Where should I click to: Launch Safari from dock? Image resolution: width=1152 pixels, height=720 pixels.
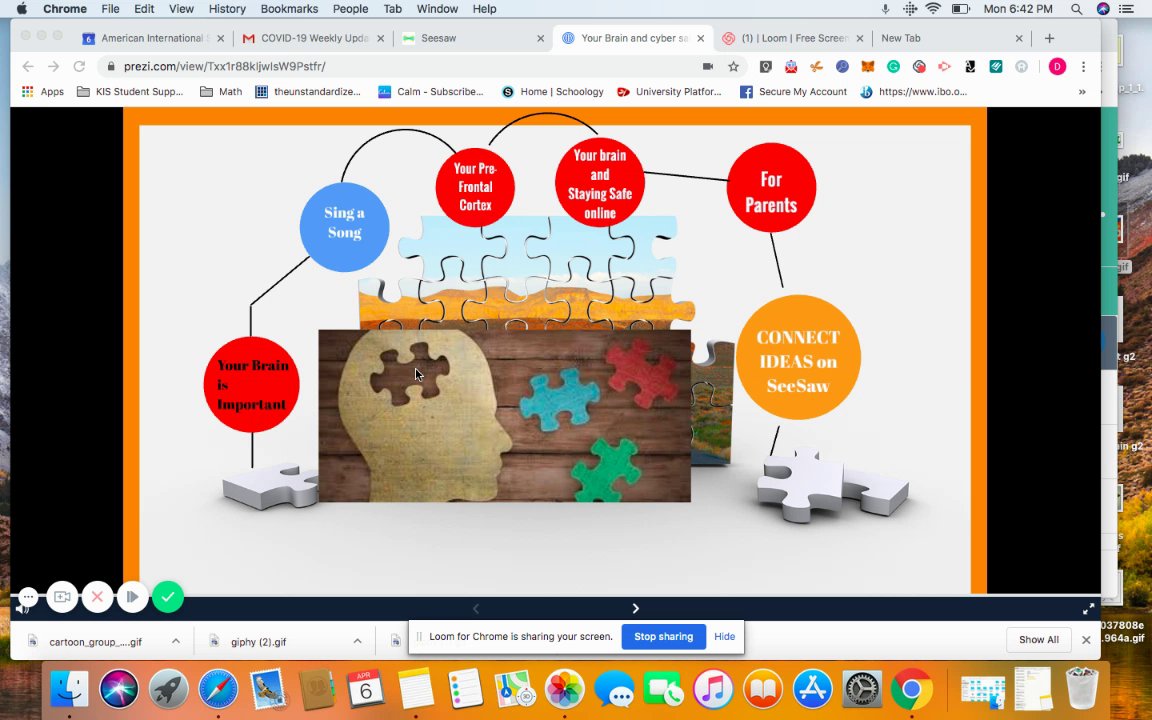click(218, 689)
